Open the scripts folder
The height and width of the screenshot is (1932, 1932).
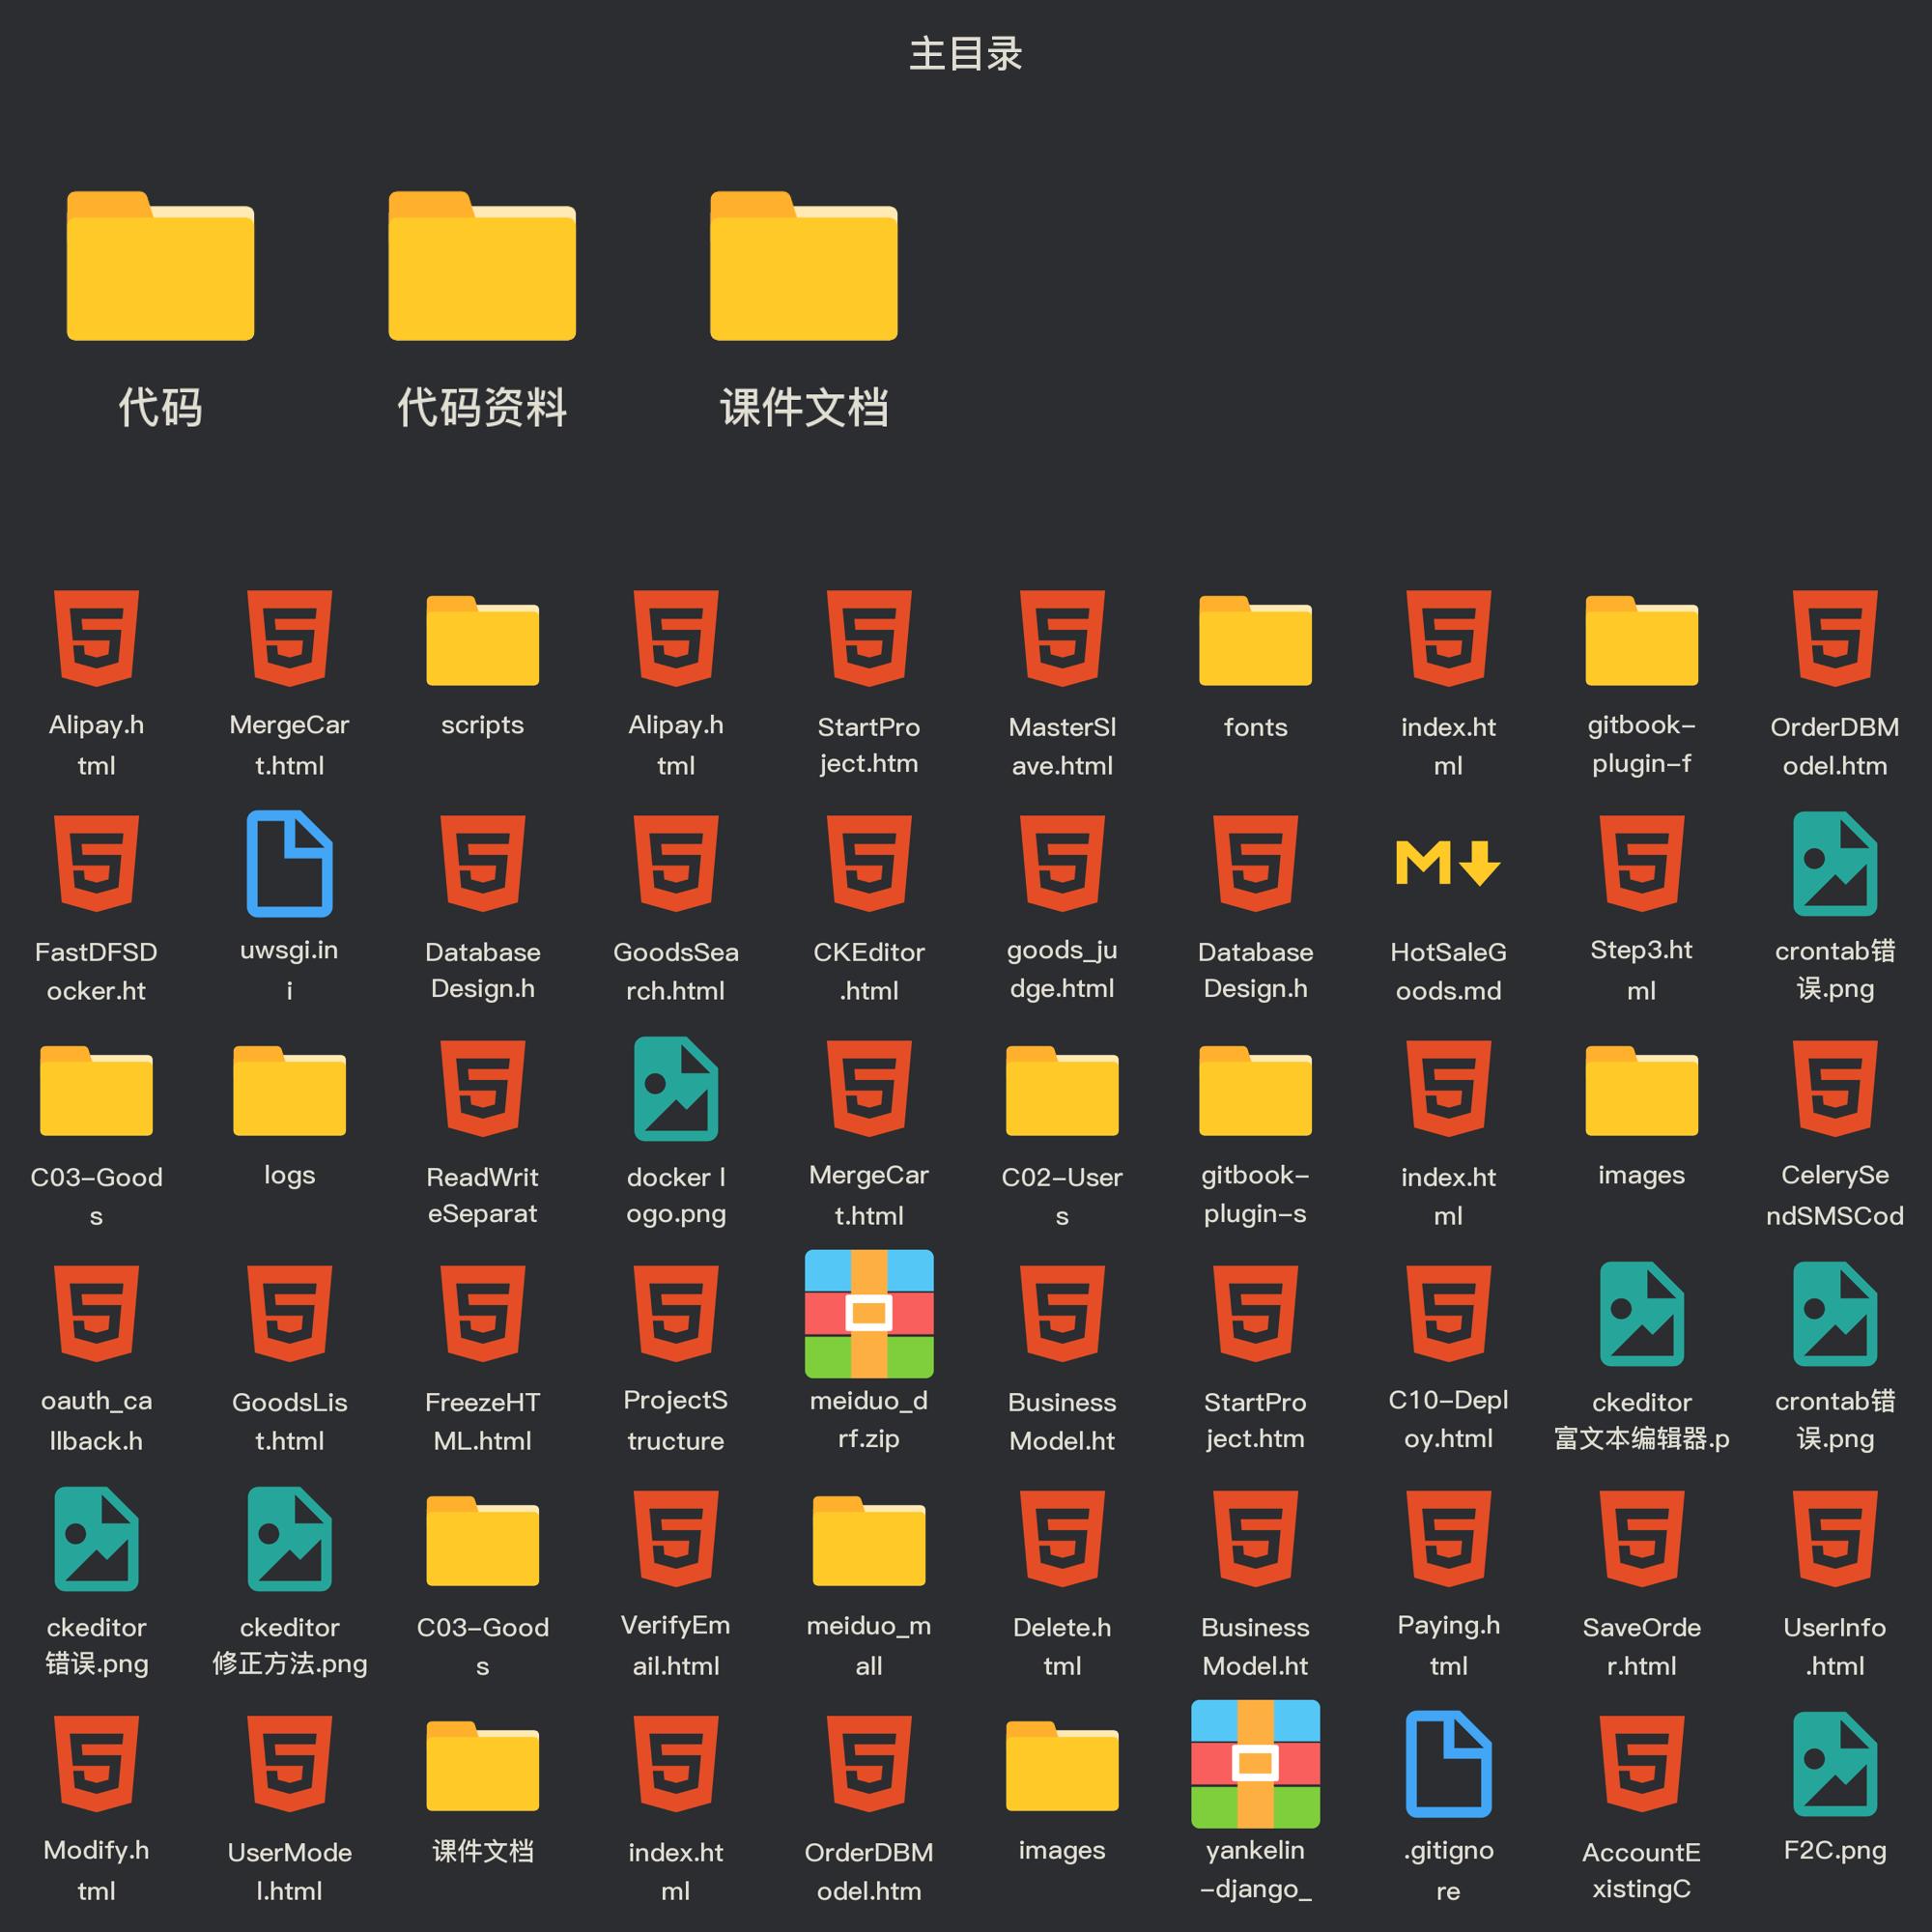pos(482,641)
